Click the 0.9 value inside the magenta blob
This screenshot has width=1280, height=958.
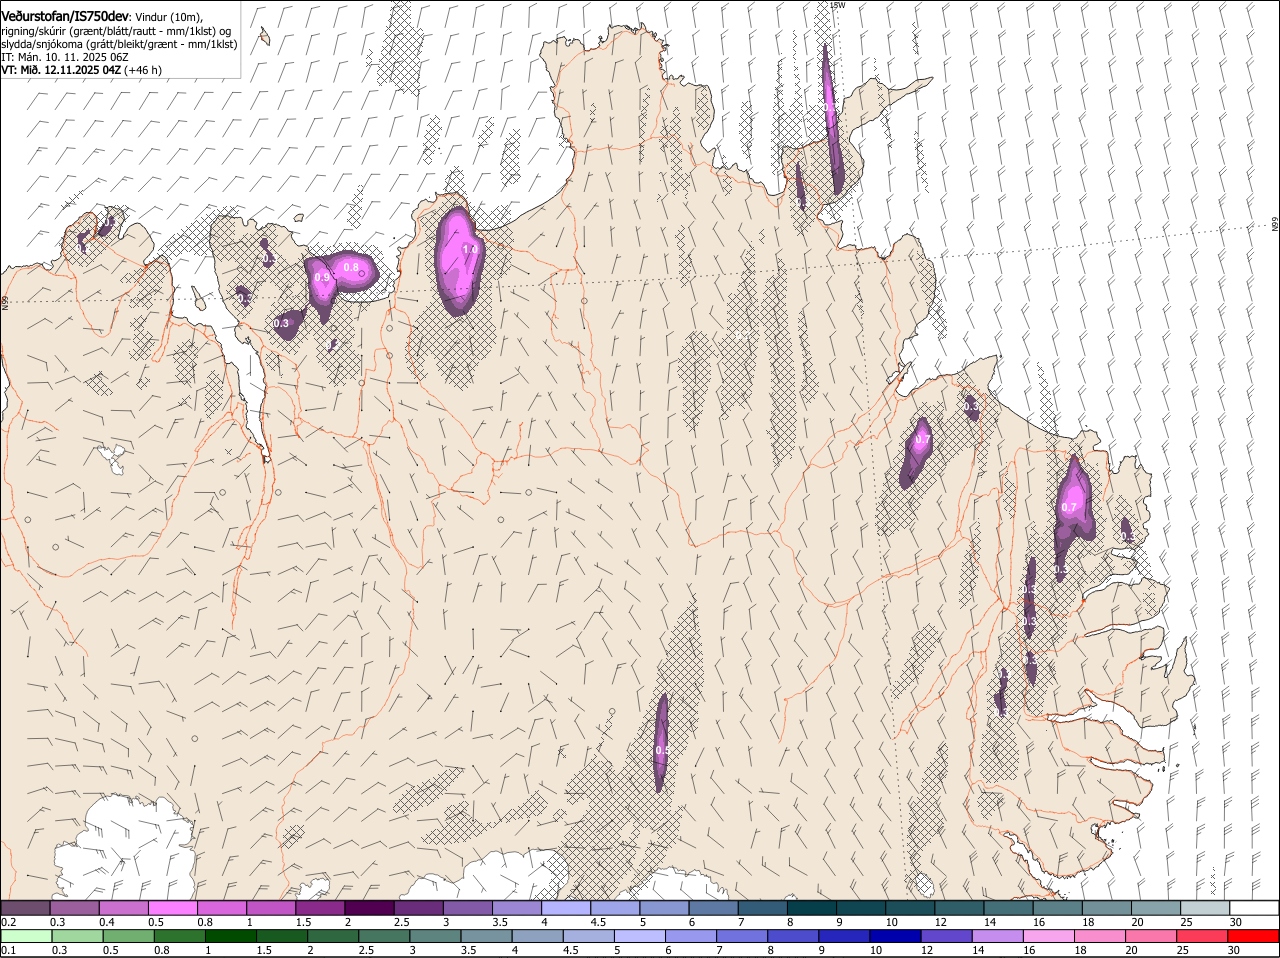(322, 278)
